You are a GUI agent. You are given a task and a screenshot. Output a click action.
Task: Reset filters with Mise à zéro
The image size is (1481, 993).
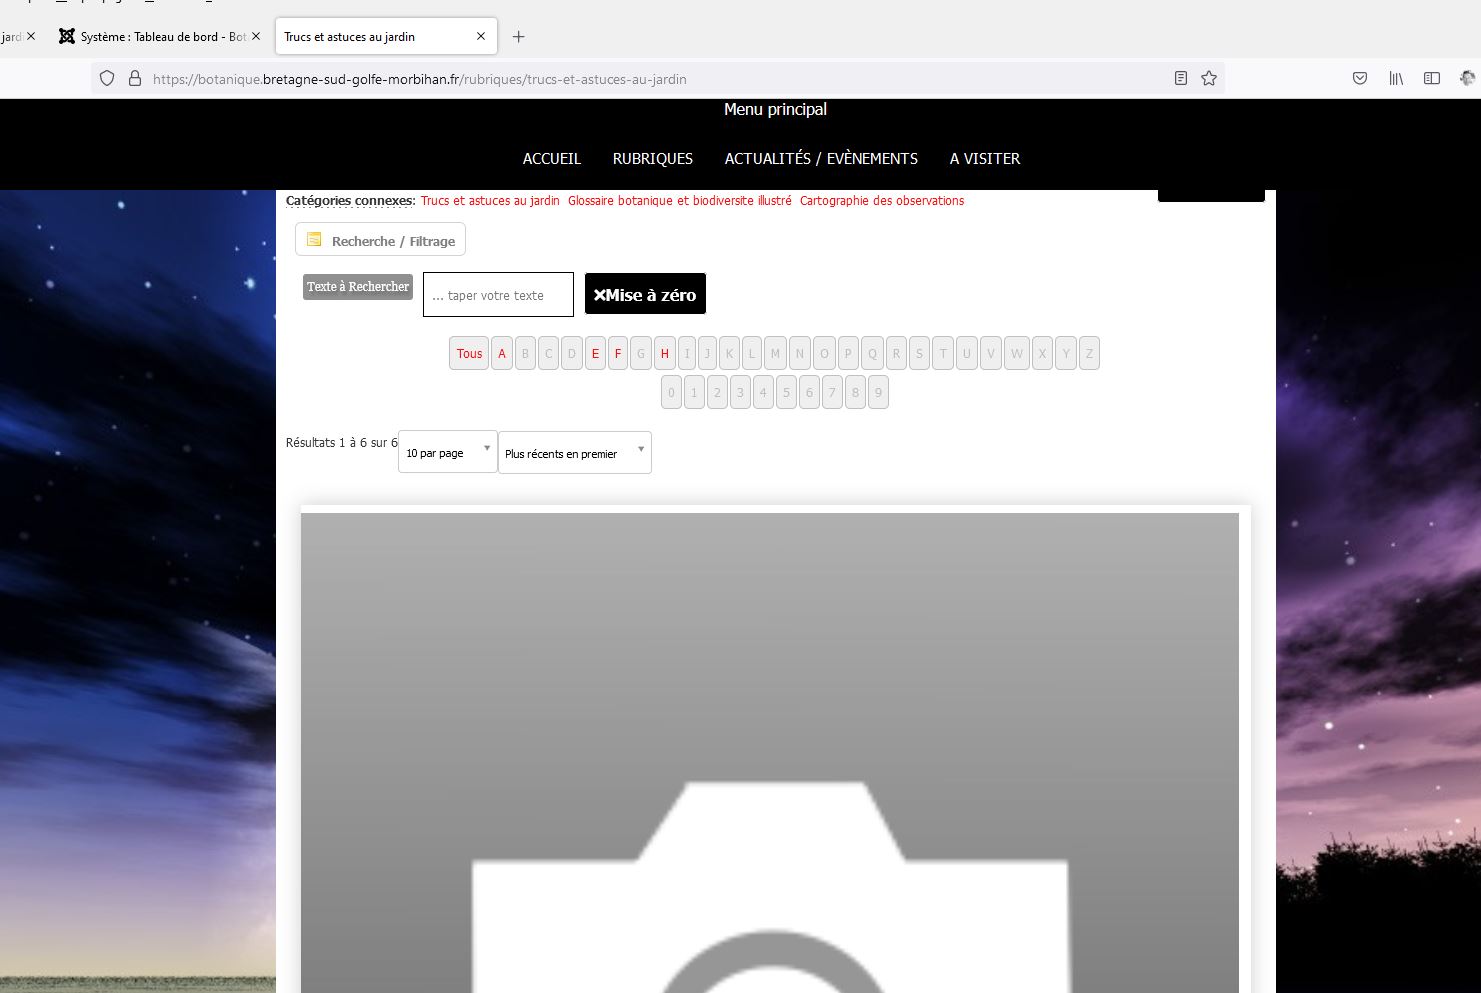[645, 294]
